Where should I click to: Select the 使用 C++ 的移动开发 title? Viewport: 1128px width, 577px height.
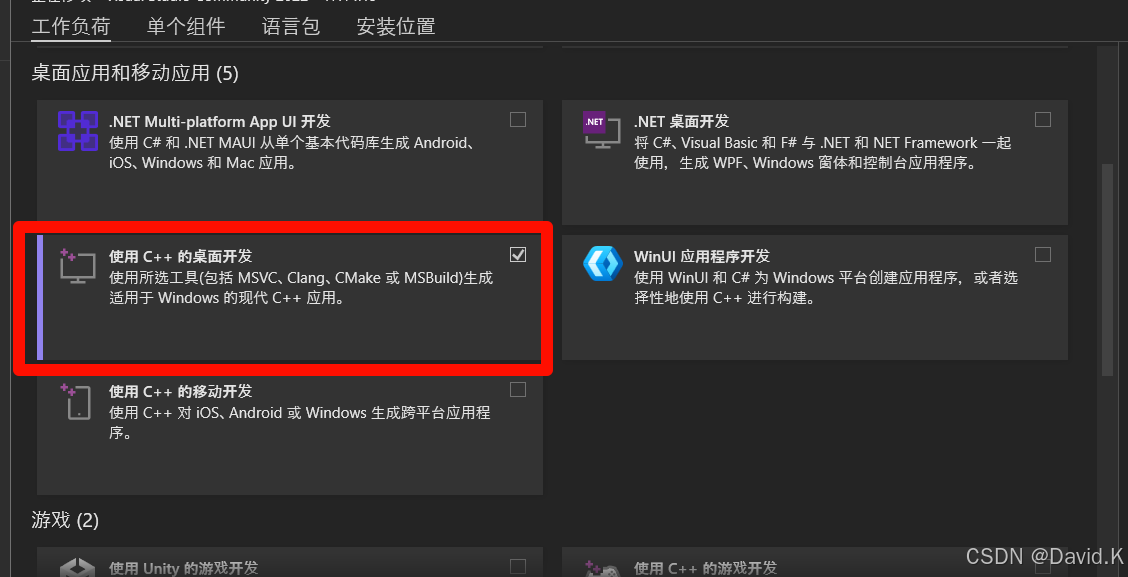coord(181,391)
